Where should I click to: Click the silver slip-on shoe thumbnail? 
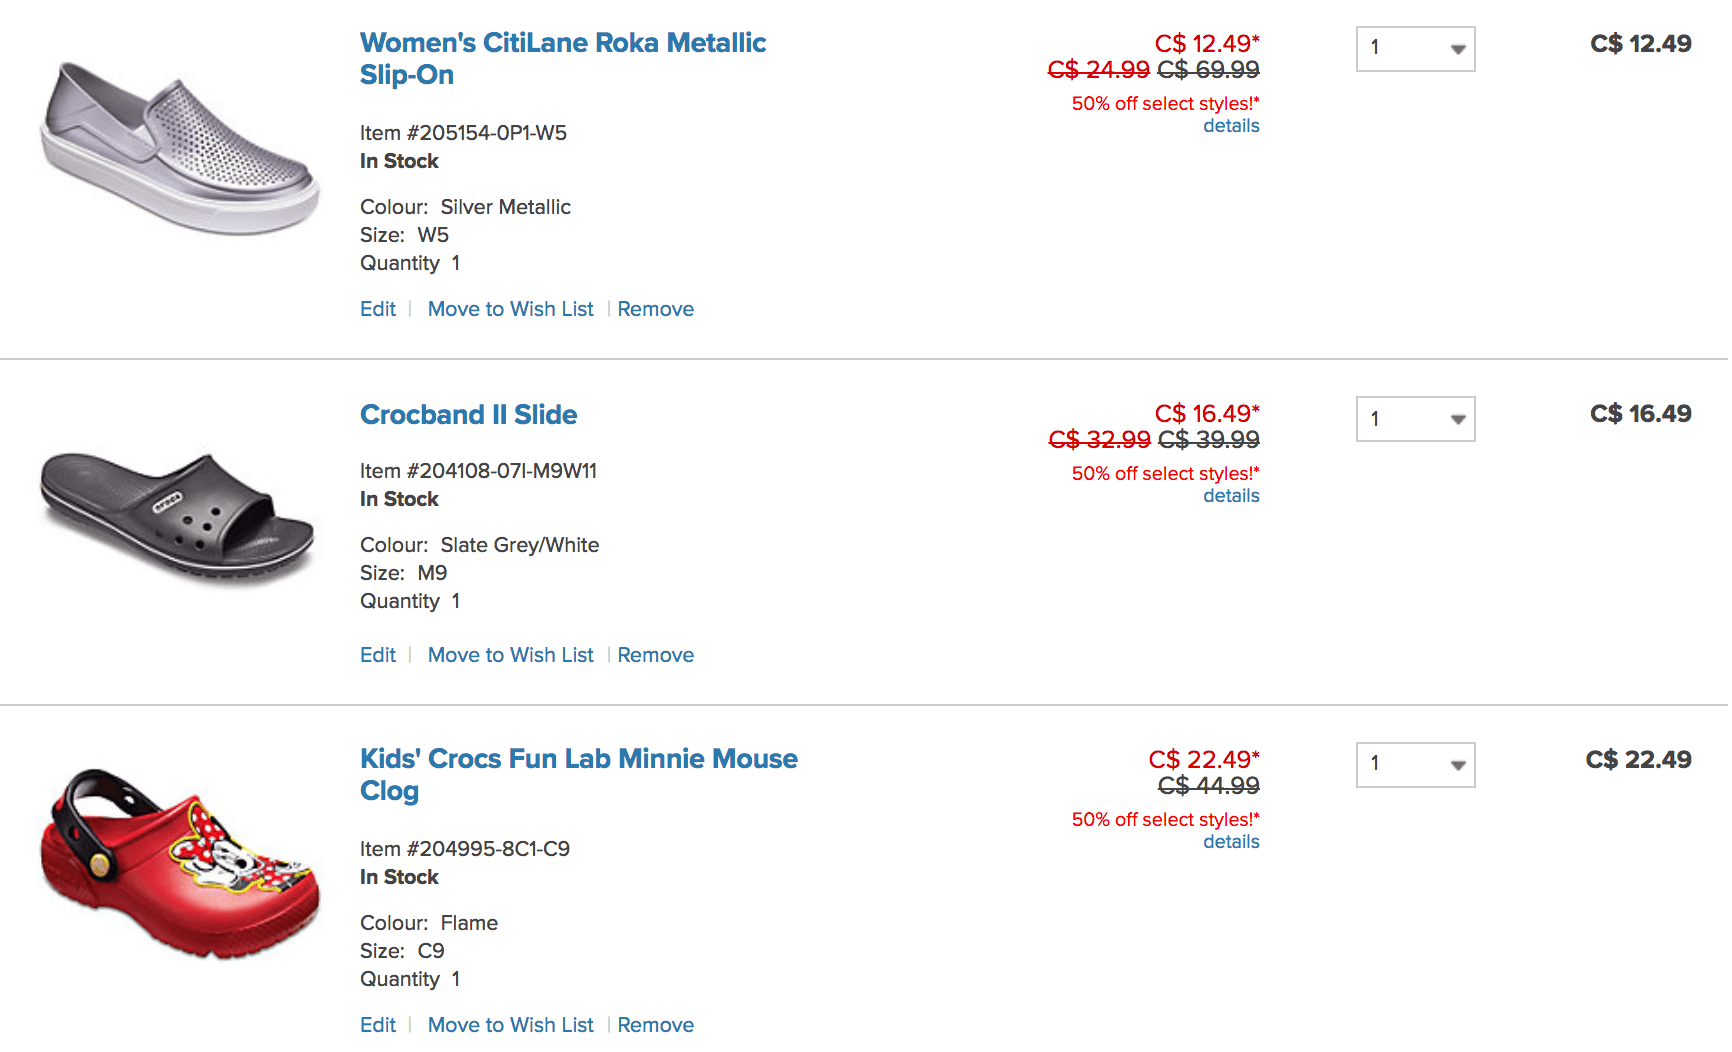[x=180, y=148]
